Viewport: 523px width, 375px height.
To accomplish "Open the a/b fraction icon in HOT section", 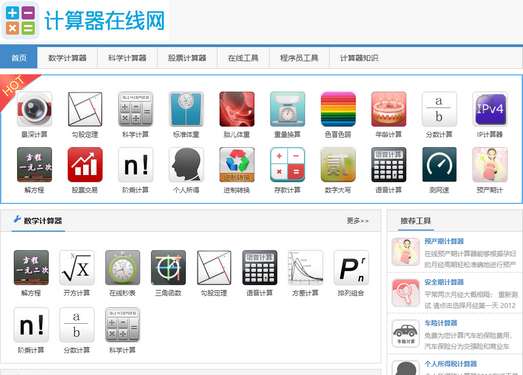I will point(439,109).
